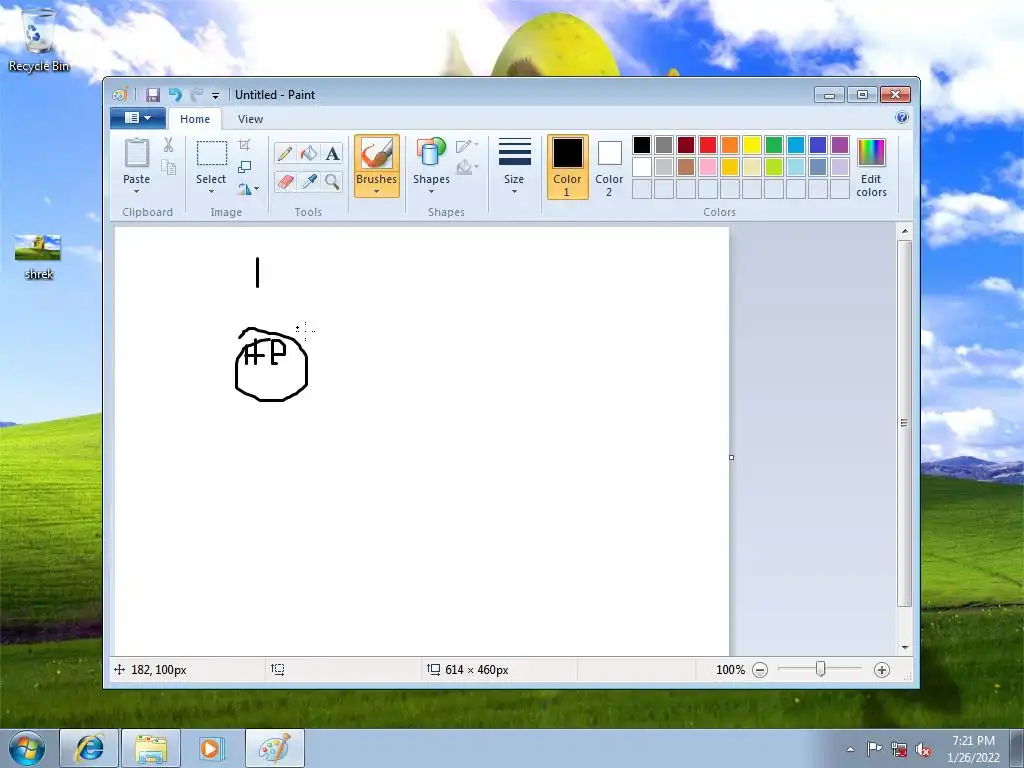Pick the pink (rose) color swatch

[708, 167]
